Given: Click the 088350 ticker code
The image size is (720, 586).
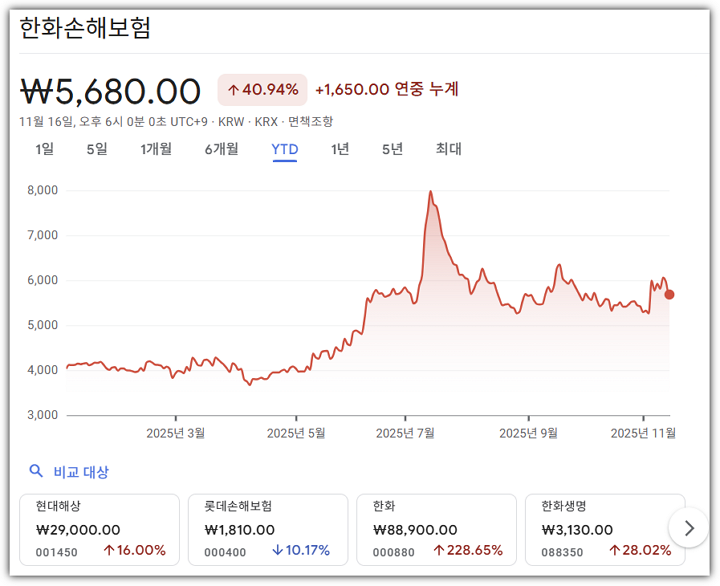Looking at the screenshot, I should point(562,552).
